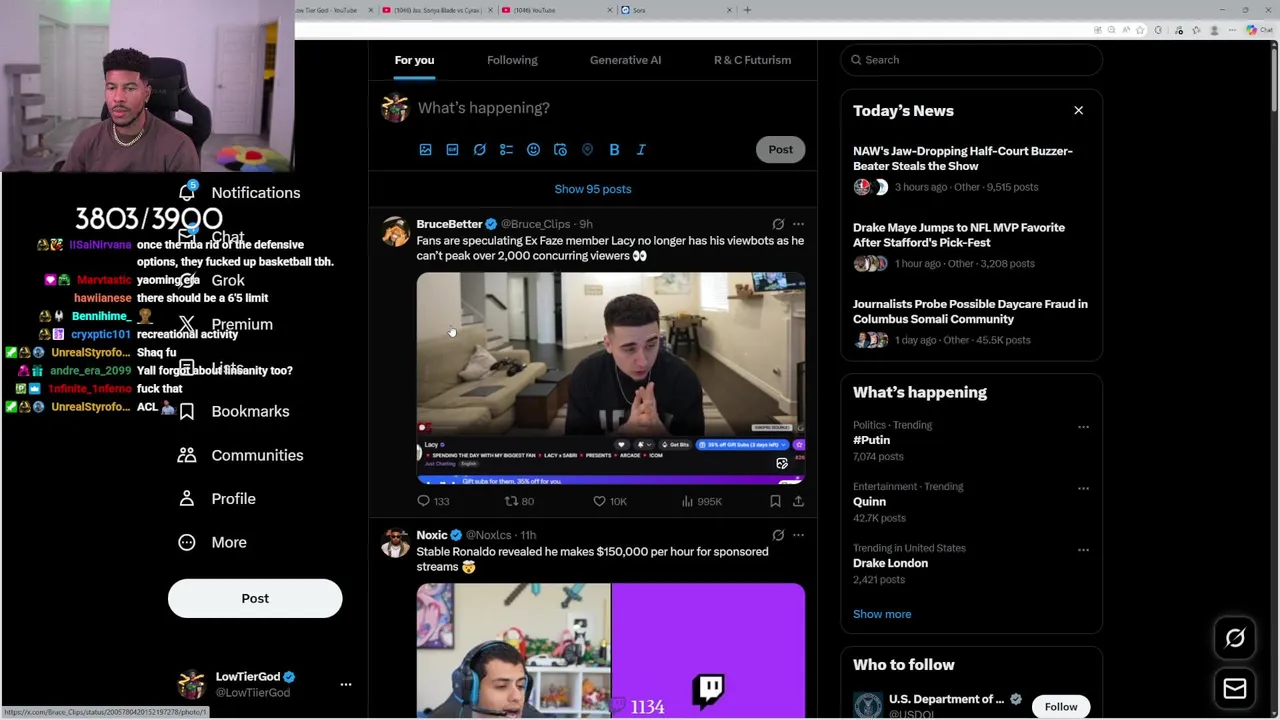Click the white sidebar Post button
This screenshot has height=720, width=1280.
point(255,598)
